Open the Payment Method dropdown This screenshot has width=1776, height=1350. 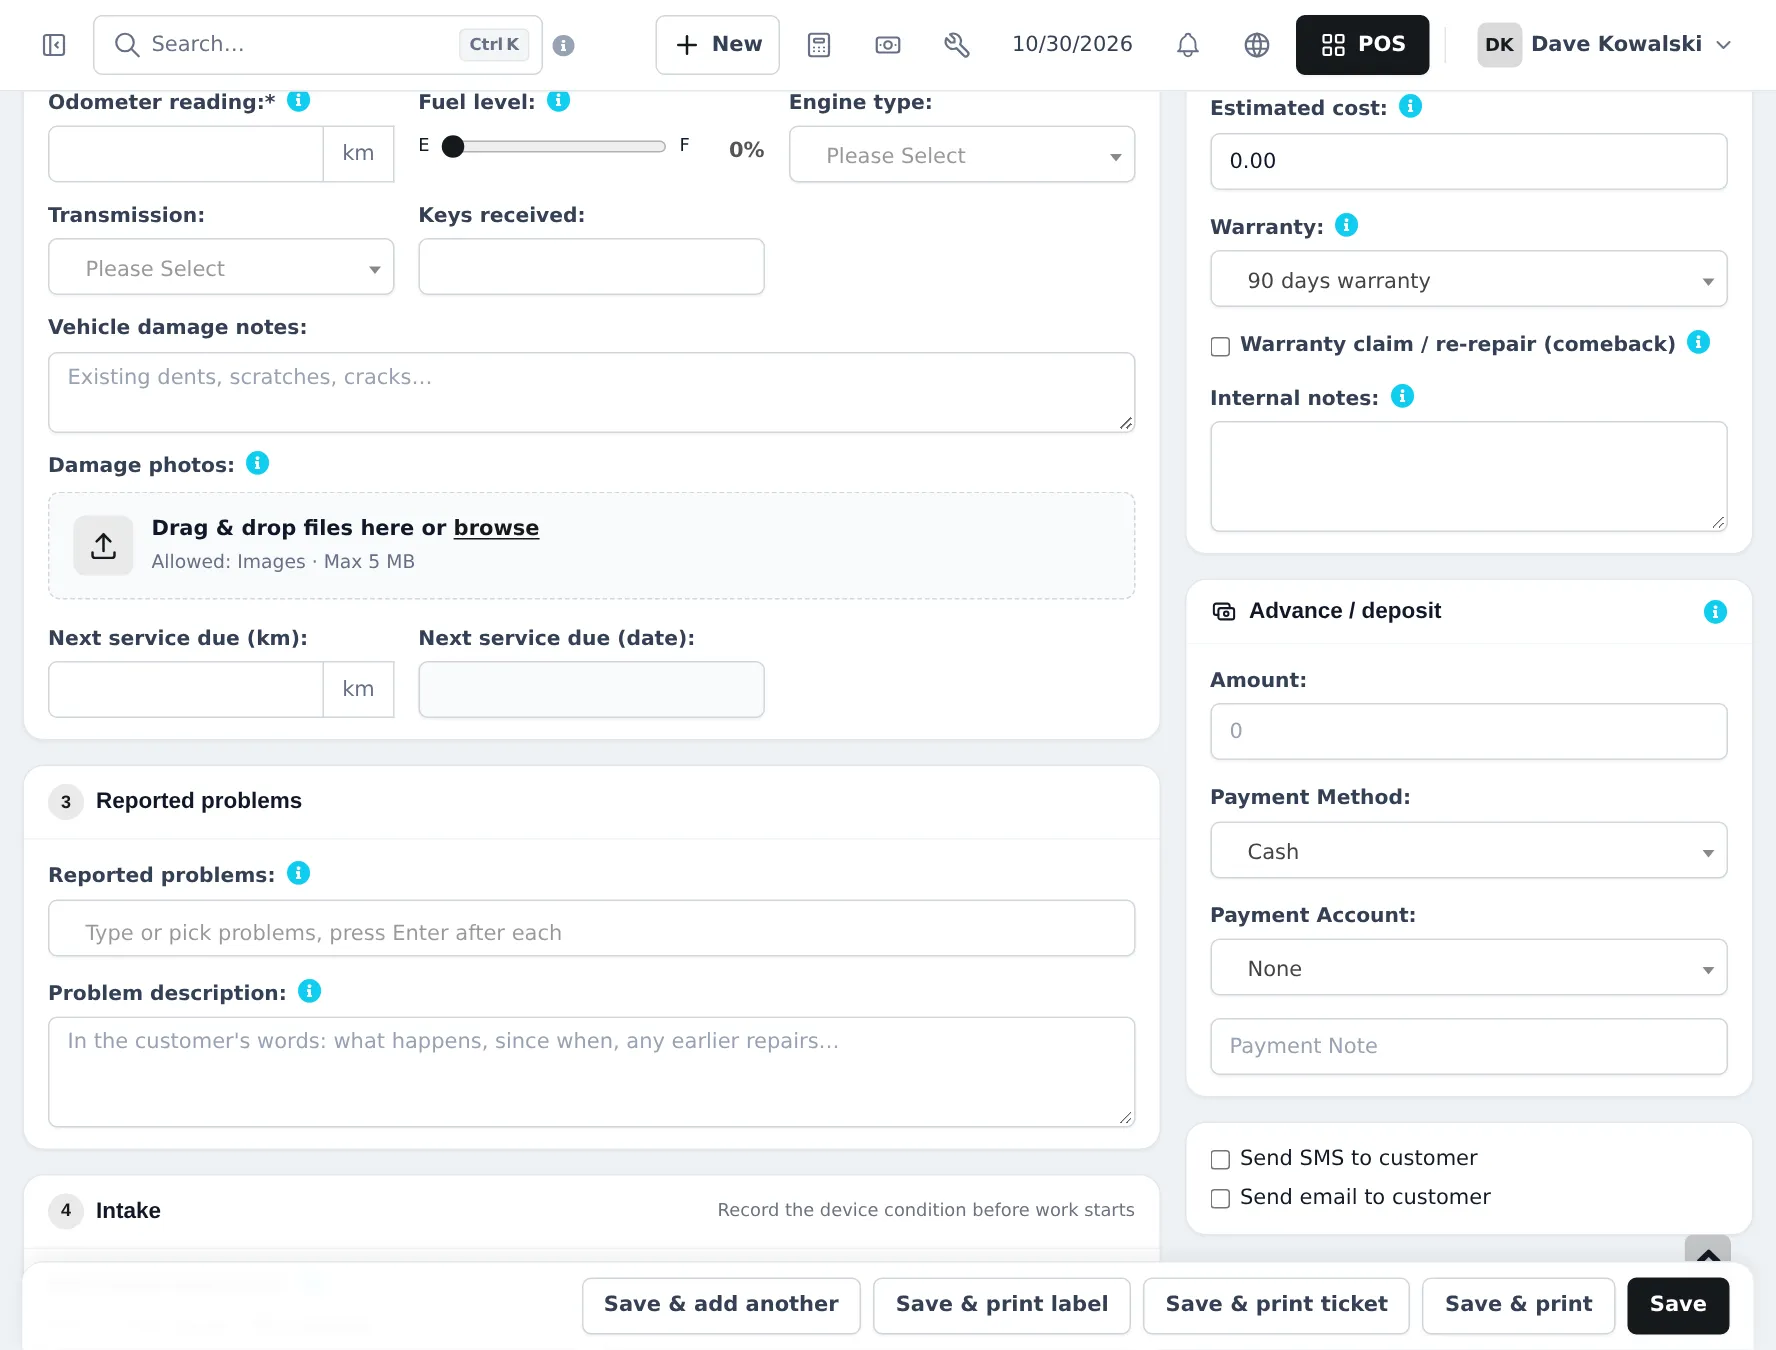click(1468, 851)
